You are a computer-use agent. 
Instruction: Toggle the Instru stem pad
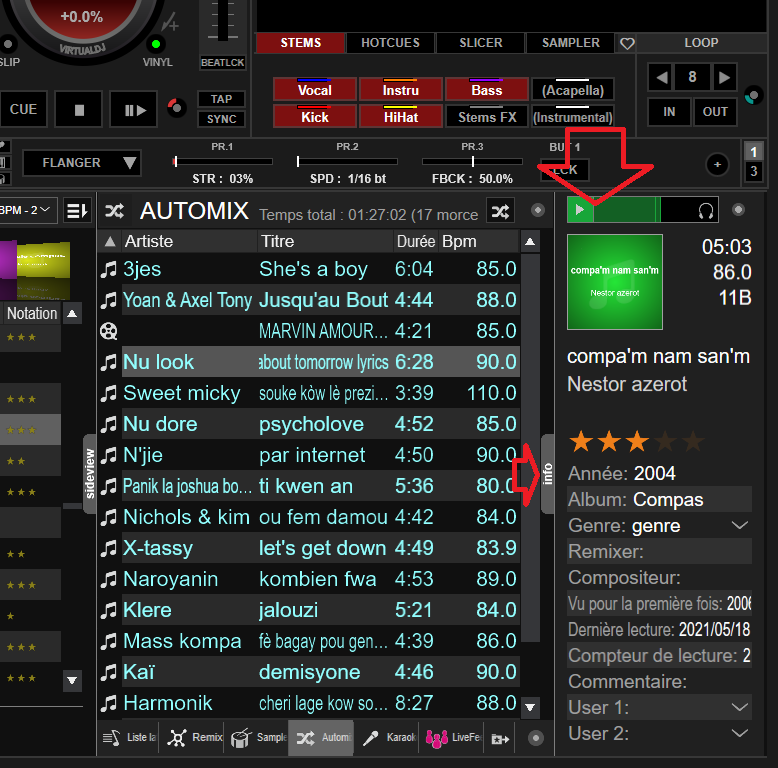tap(400, 90)
